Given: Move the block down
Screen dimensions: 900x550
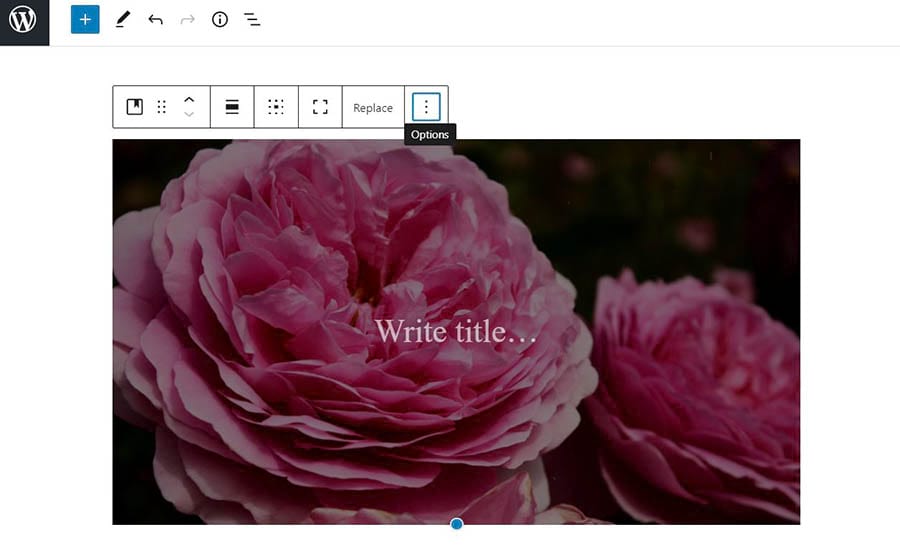Looking at the screenshot, I should (x=189, y=115).
